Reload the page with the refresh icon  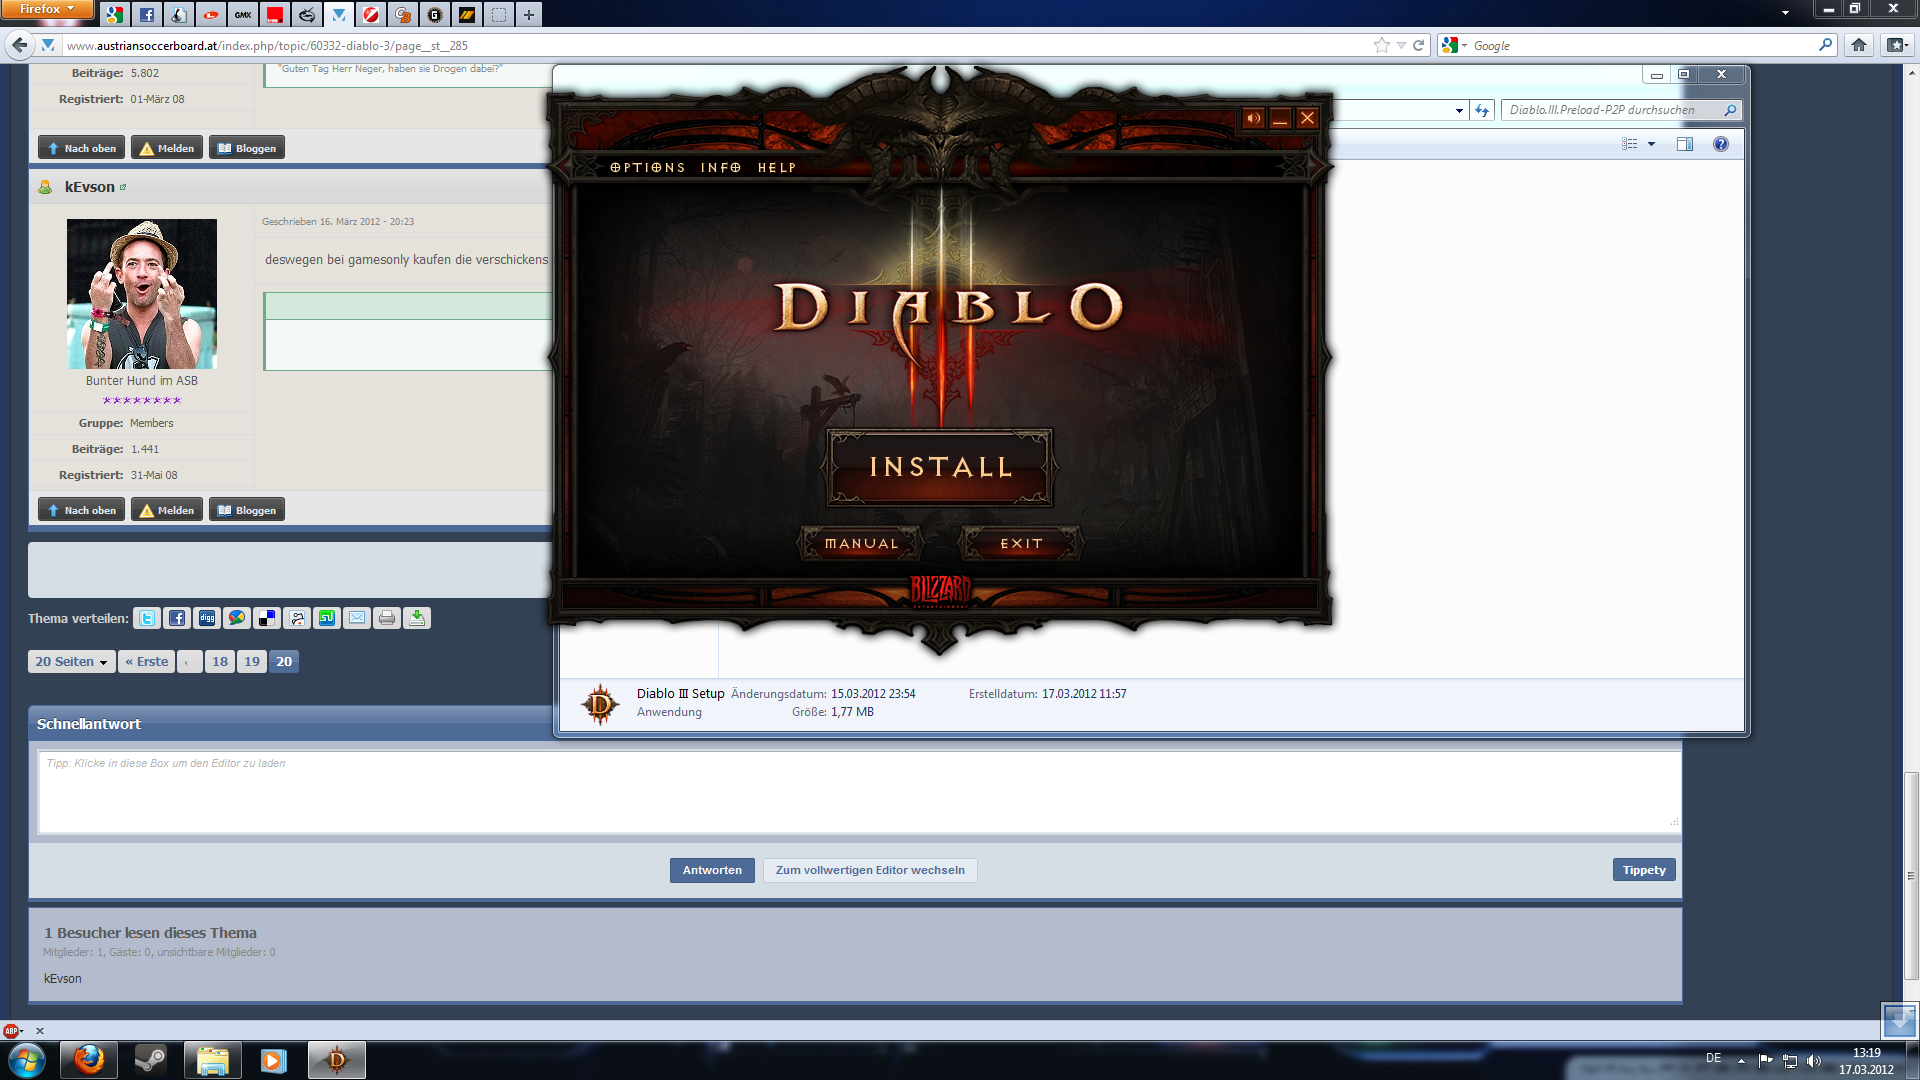[x=1418, y=45]
